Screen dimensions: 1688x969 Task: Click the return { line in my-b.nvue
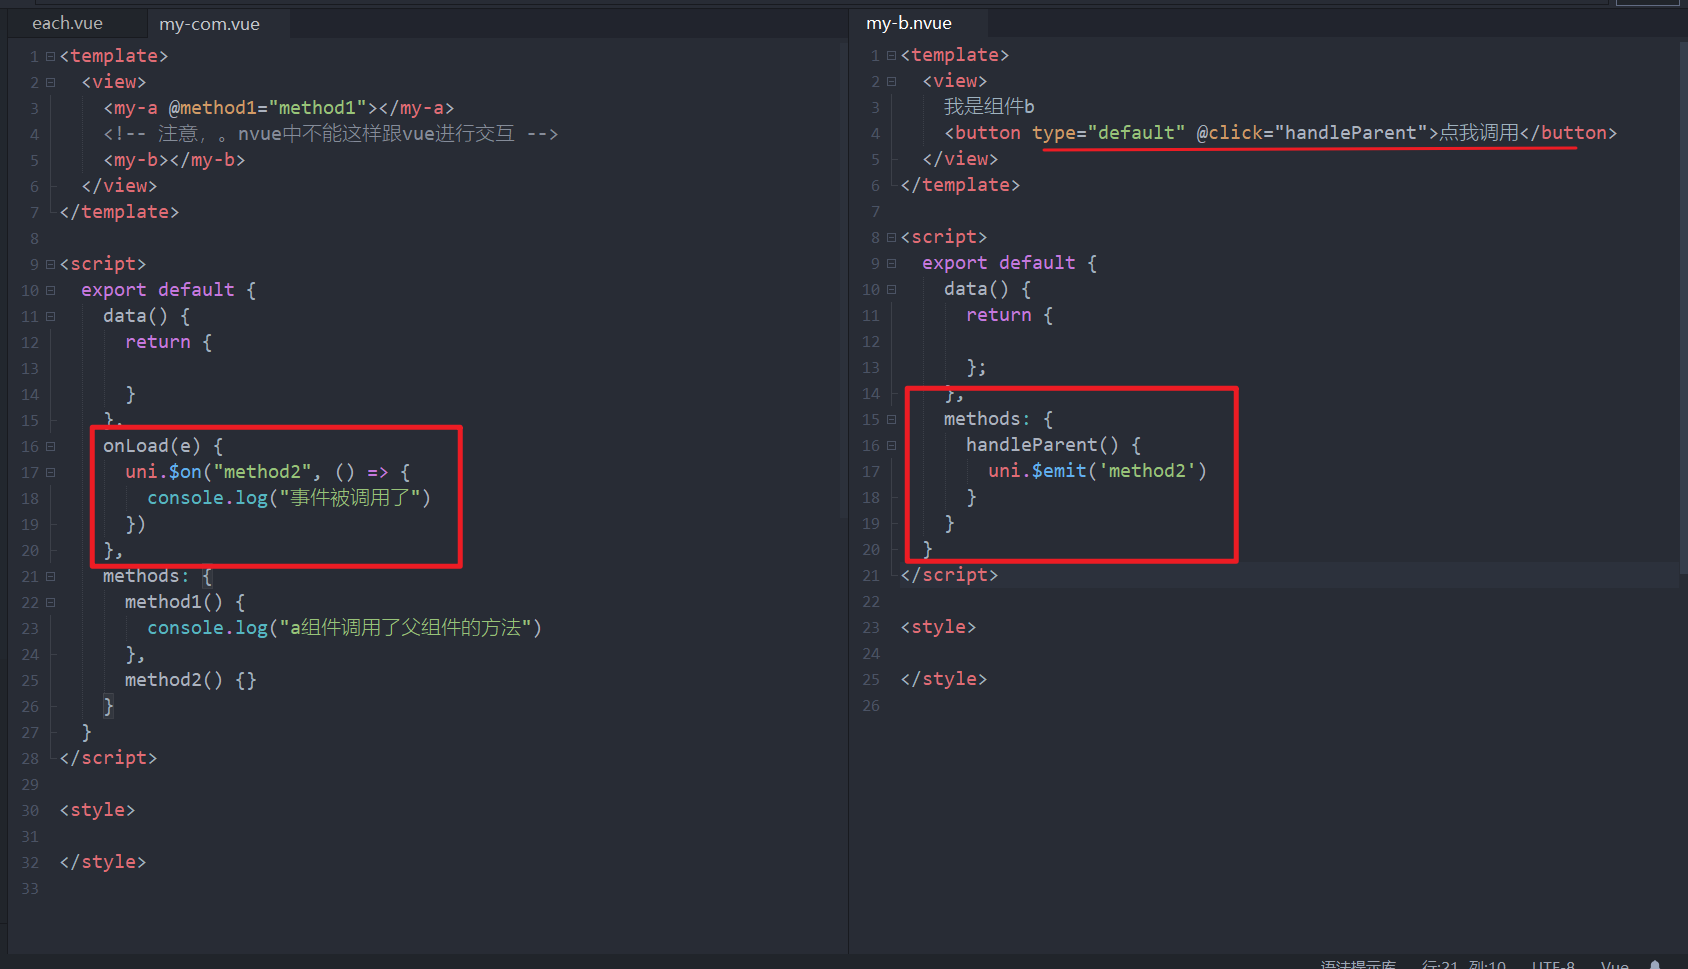click(x=1009, y=315)
